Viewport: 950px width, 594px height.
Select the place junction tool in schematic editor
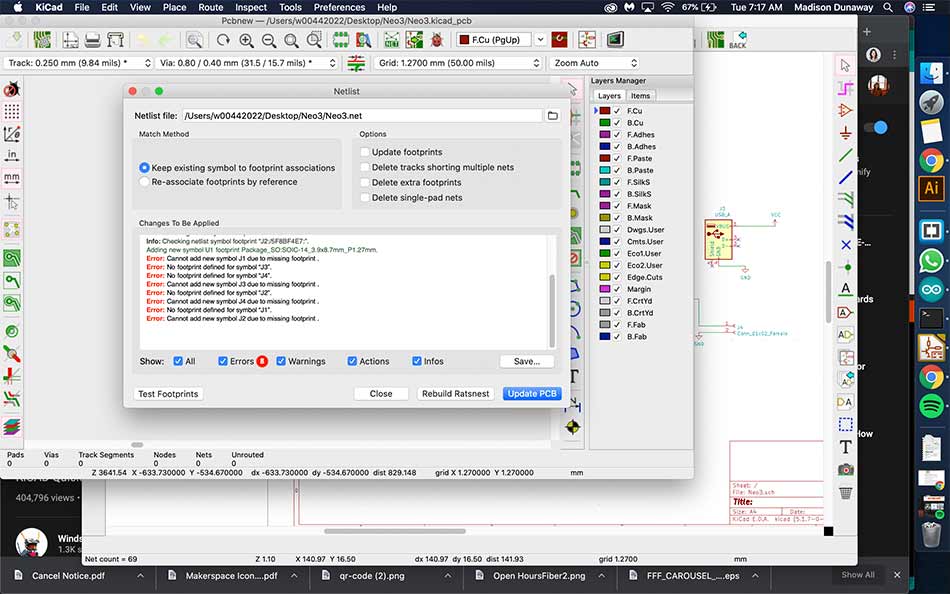click(846, 267)
